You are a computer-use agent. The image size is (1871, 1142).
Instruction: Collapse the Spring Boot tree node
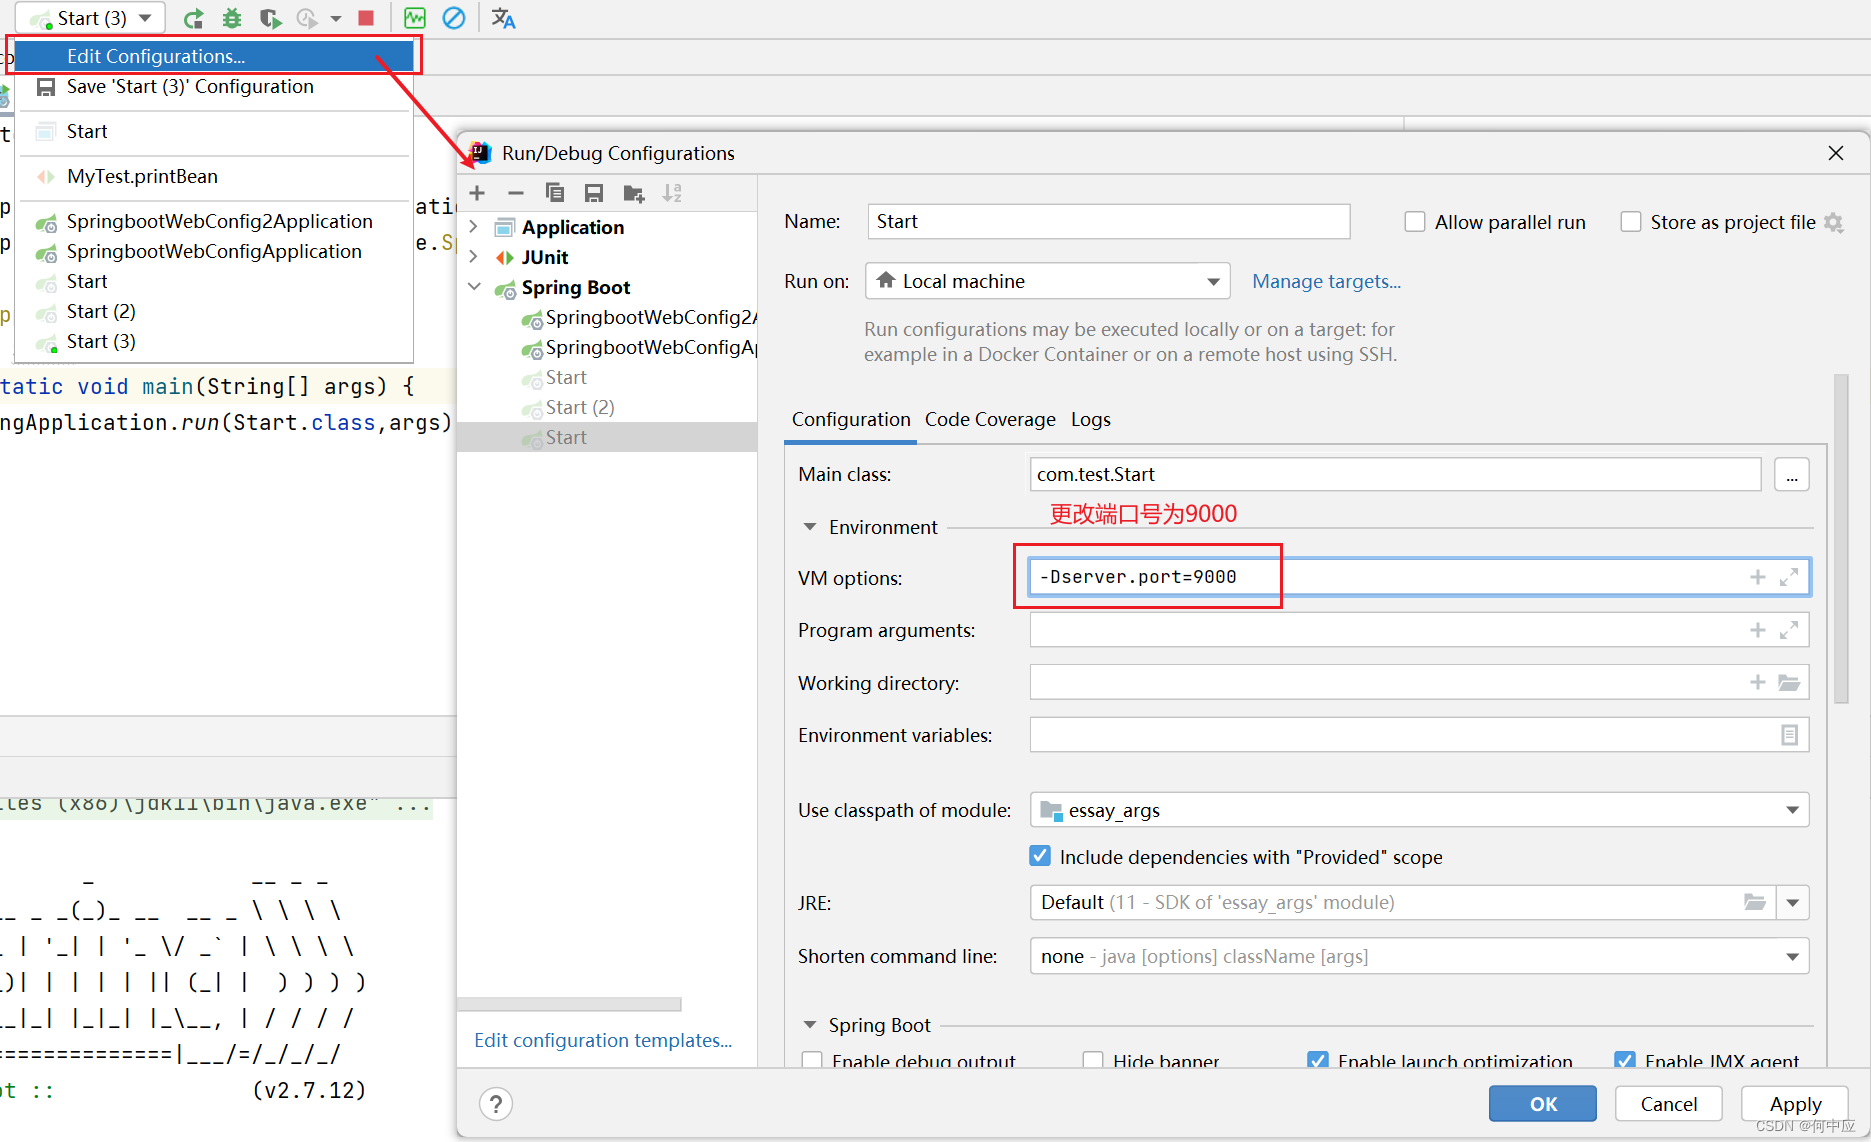pyautogui.click(x=474, y=287)
